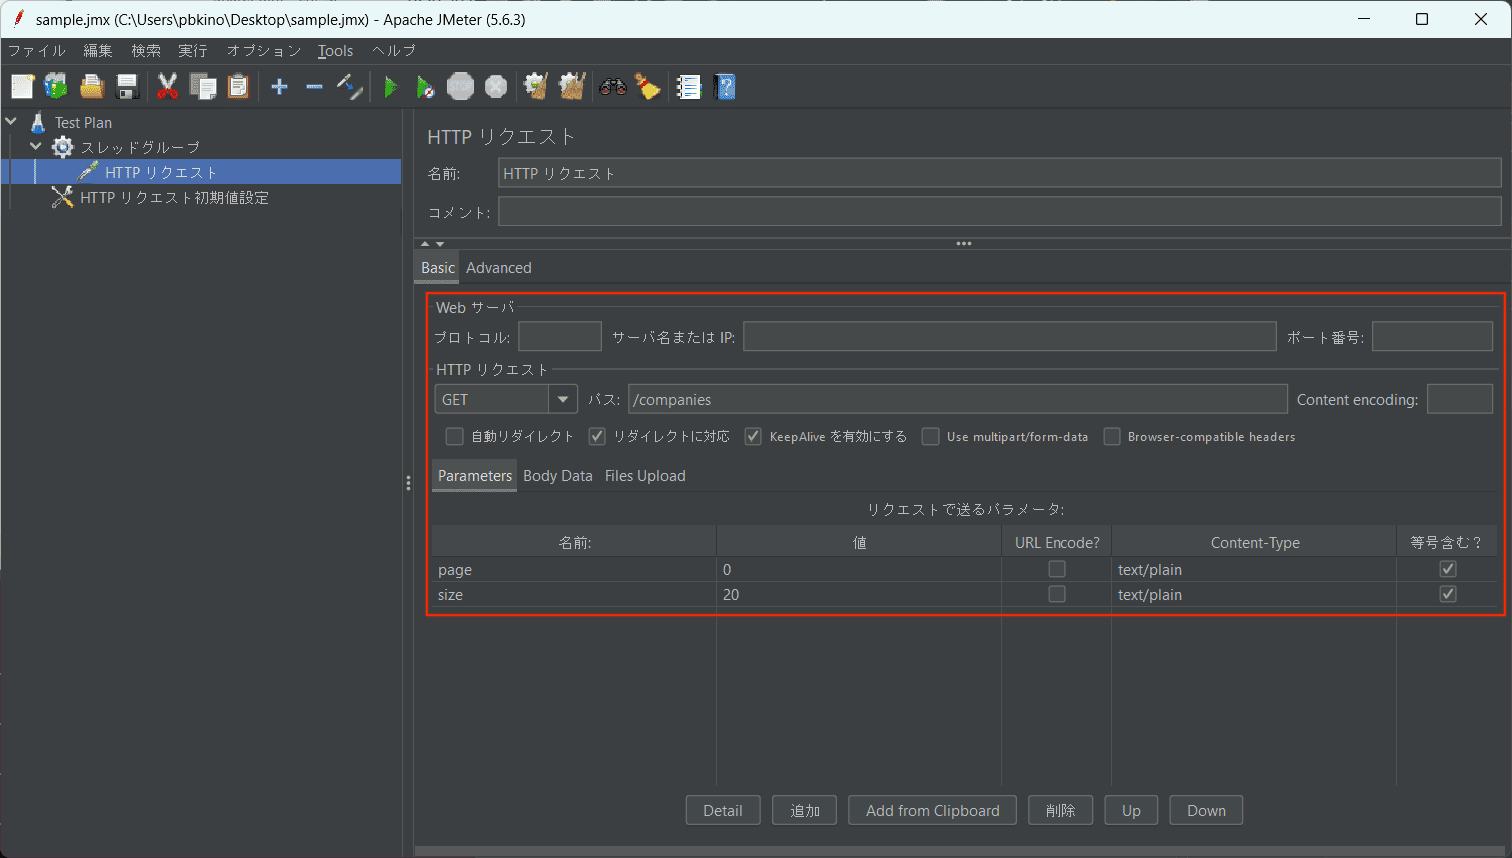Click the Stop test icon
Screen dimensions: 1512x858
click(460, 87)
